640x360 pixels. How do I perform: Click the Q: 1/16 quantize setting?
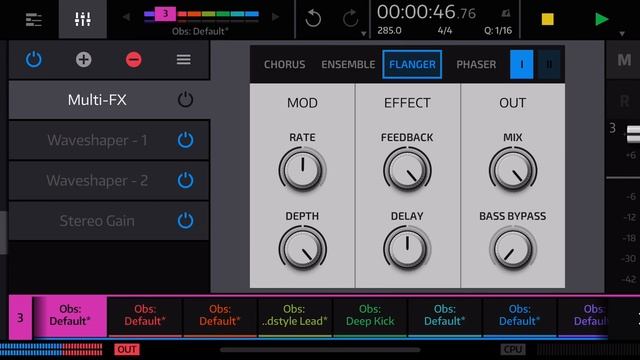click(x=498, y=31)
